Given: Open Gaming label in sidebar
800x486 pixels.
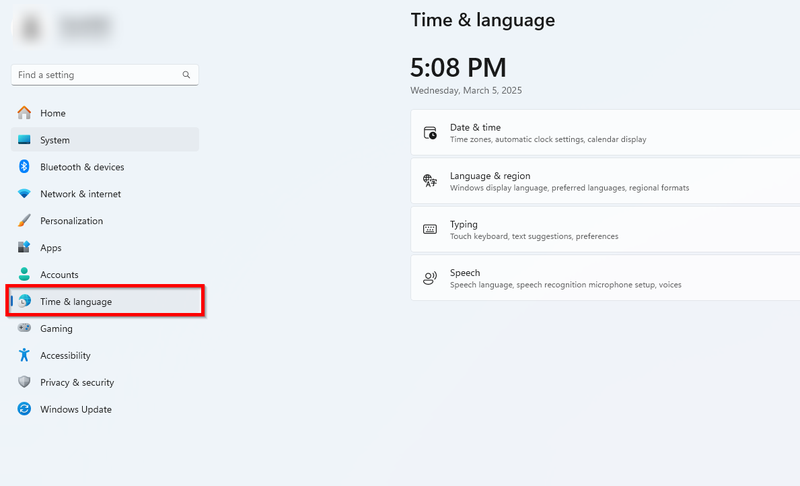Looking at the screenshot, I should click(56, 329).
